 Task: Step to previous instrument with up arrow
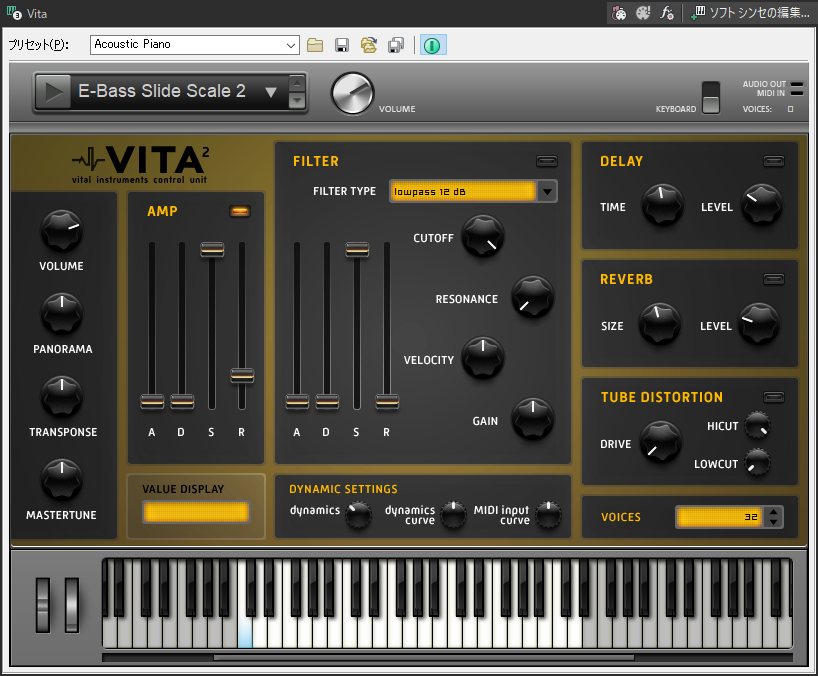coord(297,83)
